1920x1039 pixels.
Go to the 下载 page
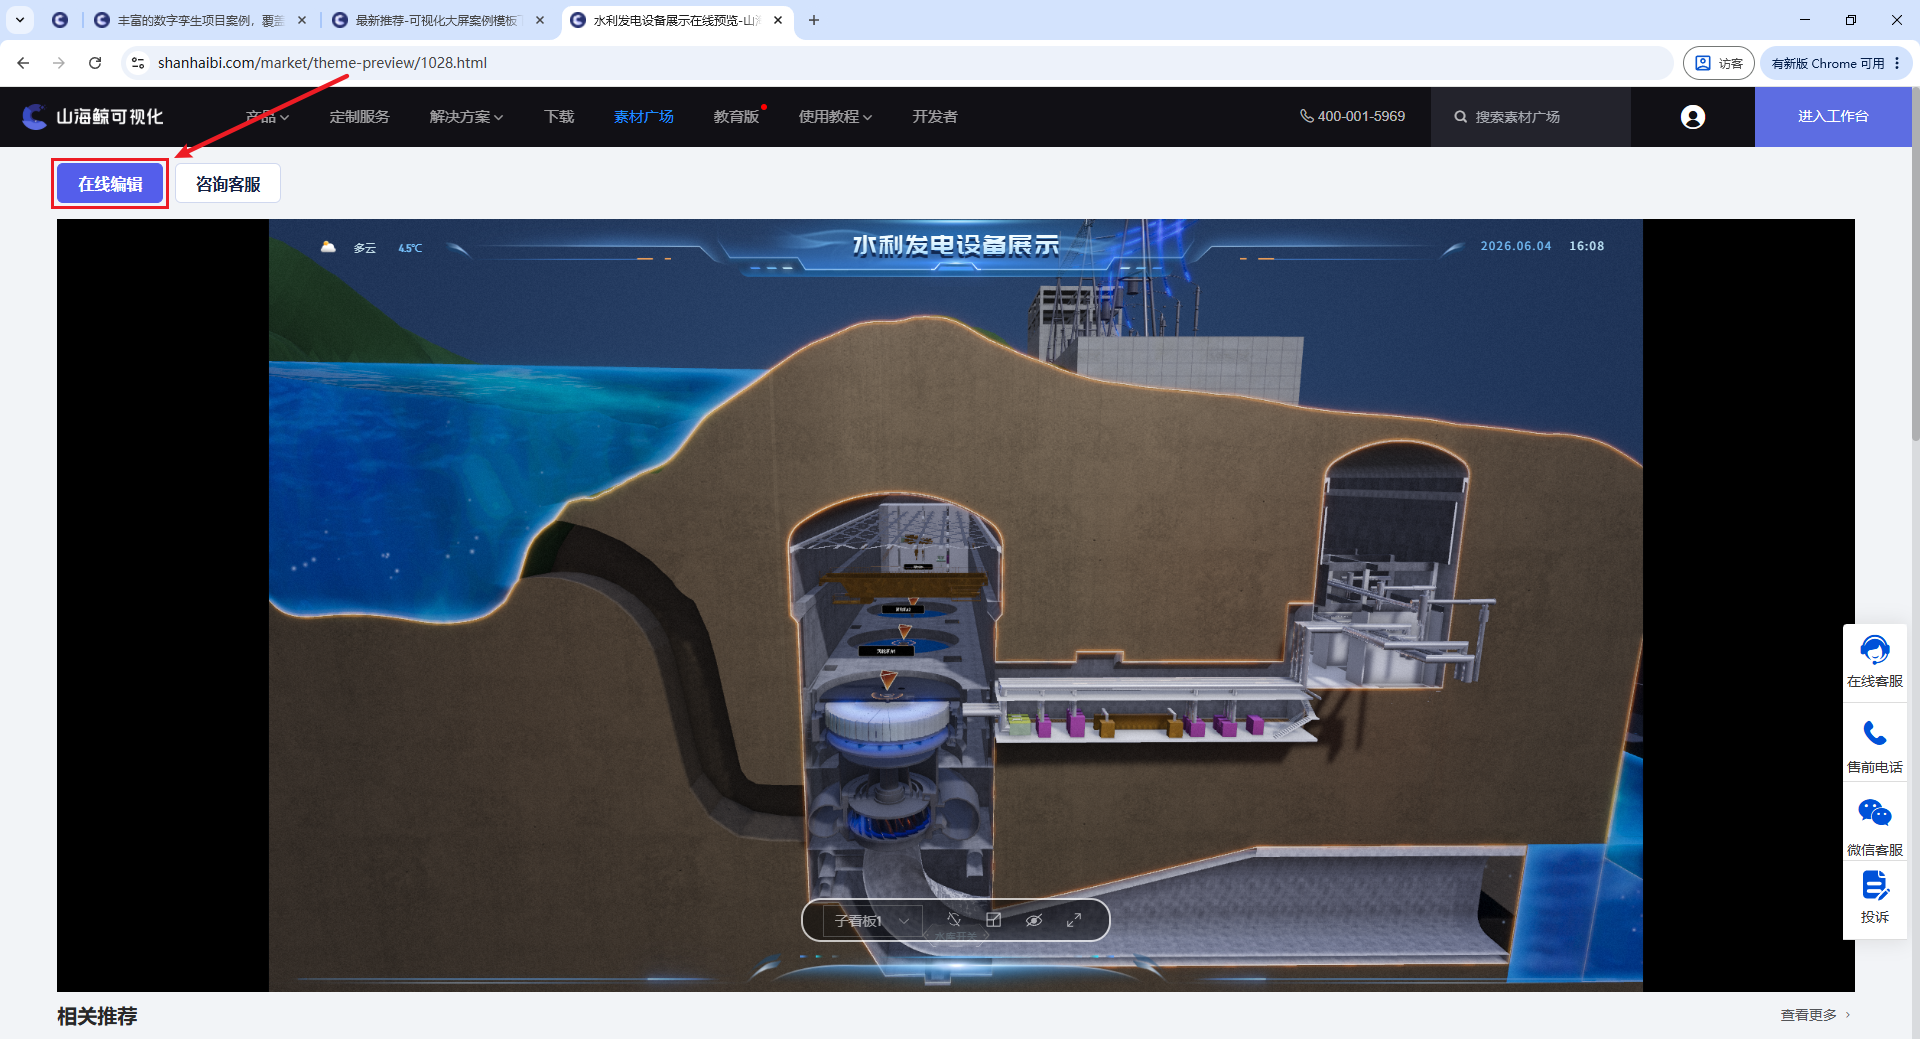[x=559, y=117]
